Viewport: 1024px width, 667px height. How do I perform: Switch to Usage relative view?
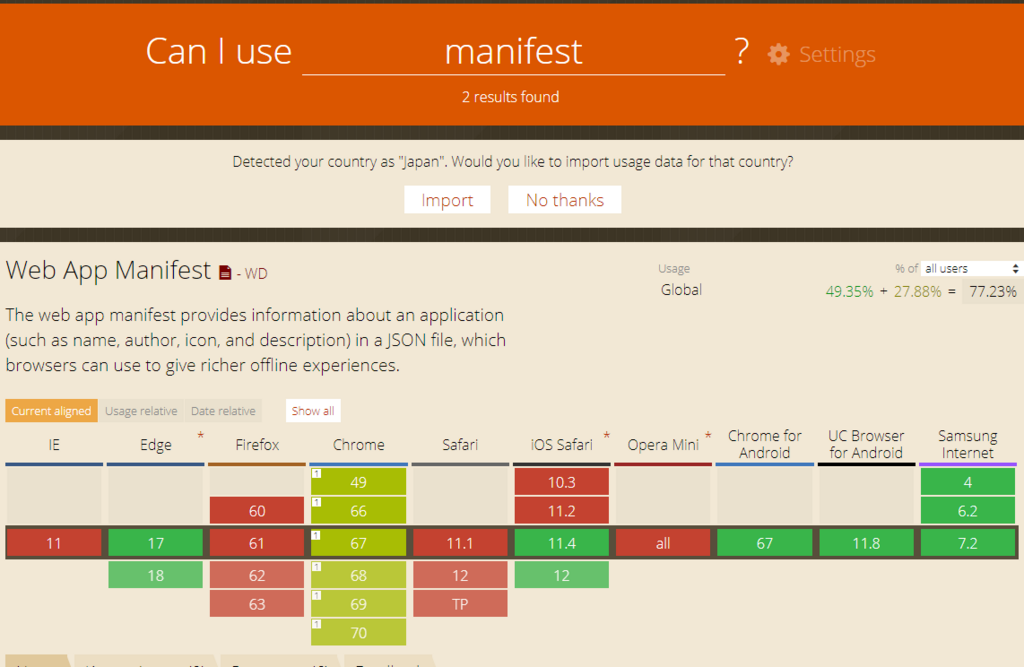(x=141, y=411)
